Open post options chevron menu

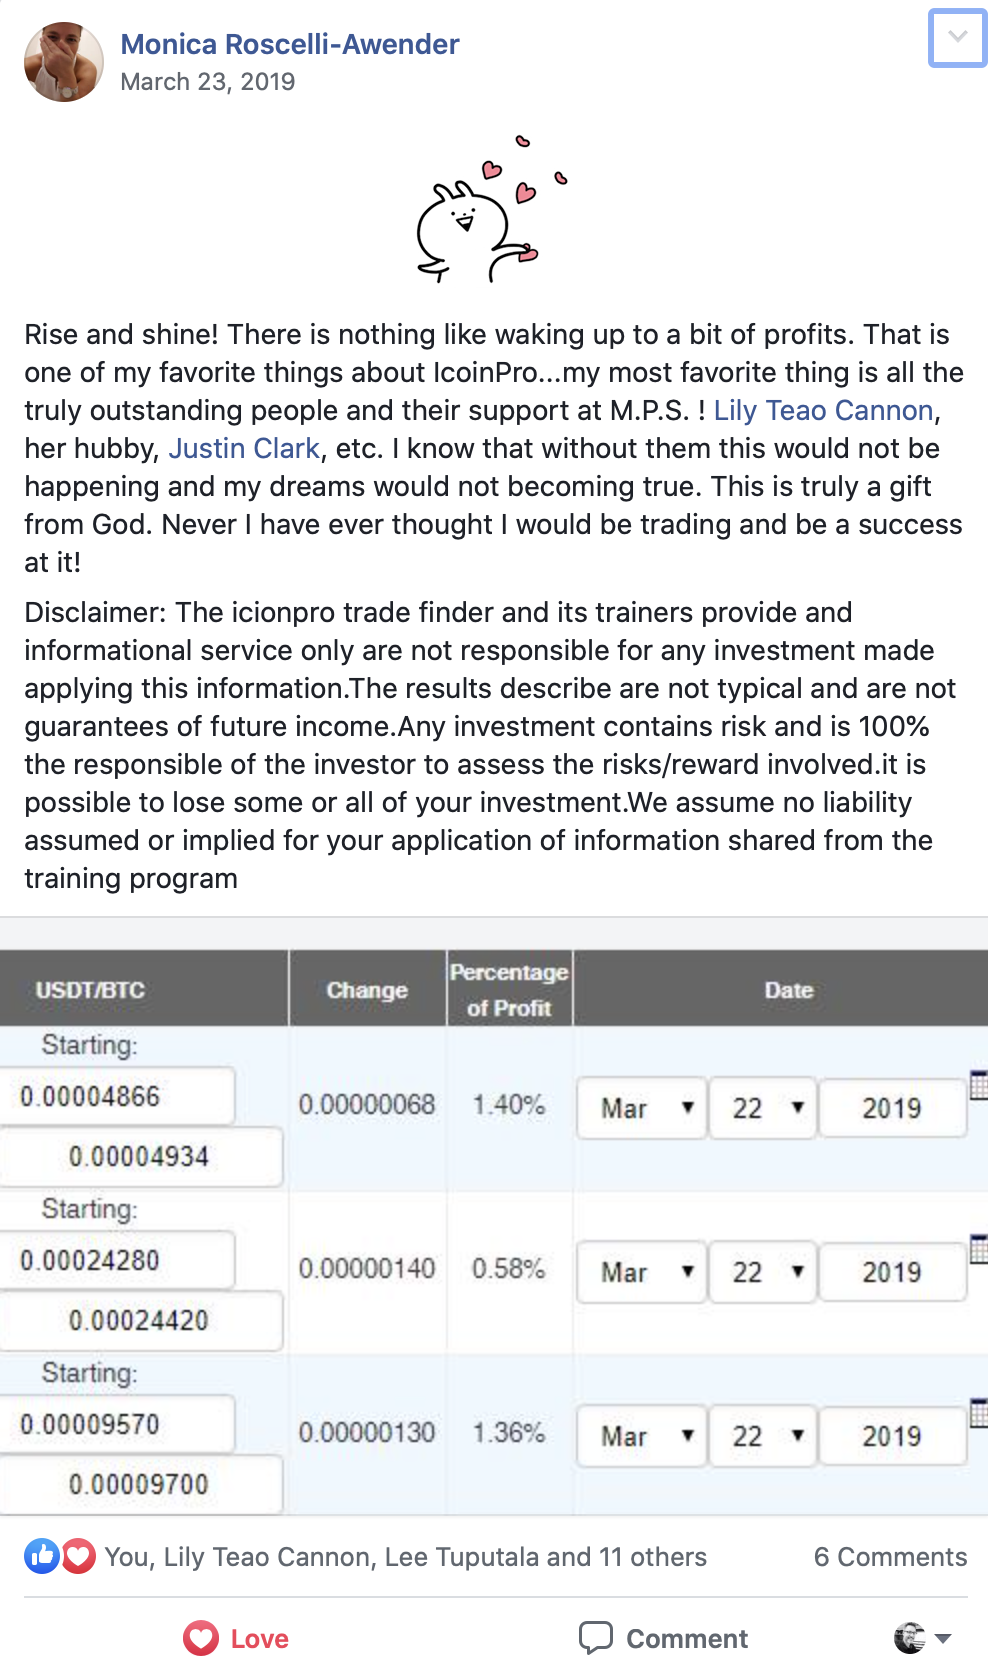[x=956, y=38]
